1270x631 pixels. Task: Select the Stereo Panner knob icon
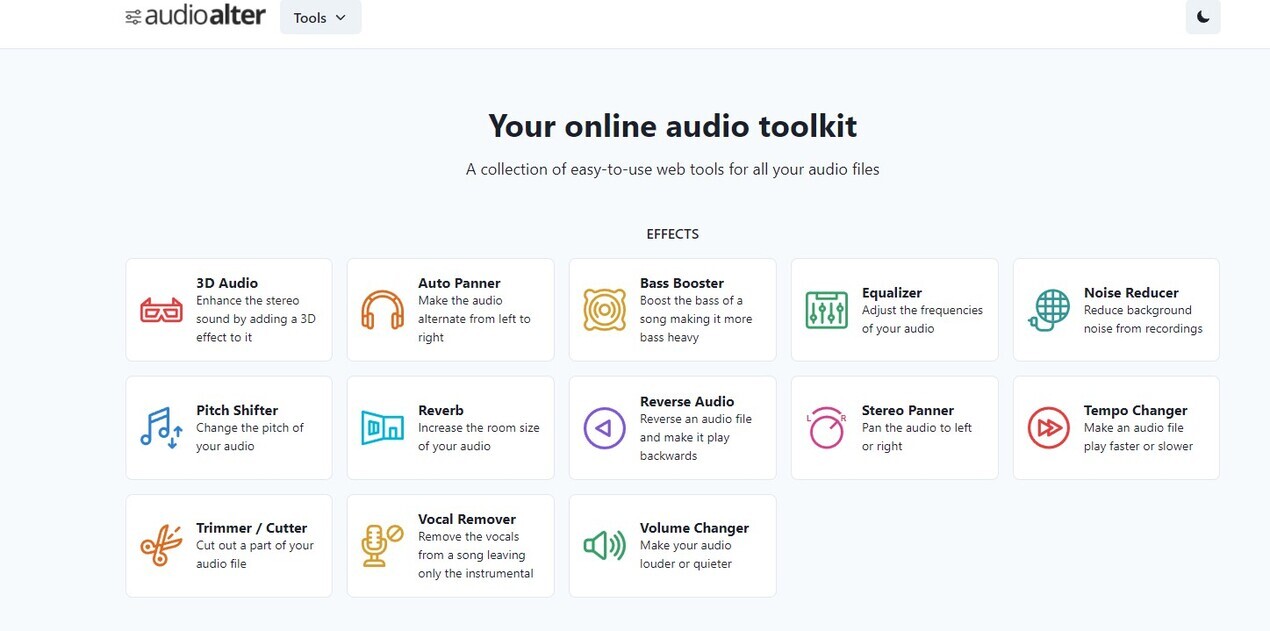[x=826, y=428]
